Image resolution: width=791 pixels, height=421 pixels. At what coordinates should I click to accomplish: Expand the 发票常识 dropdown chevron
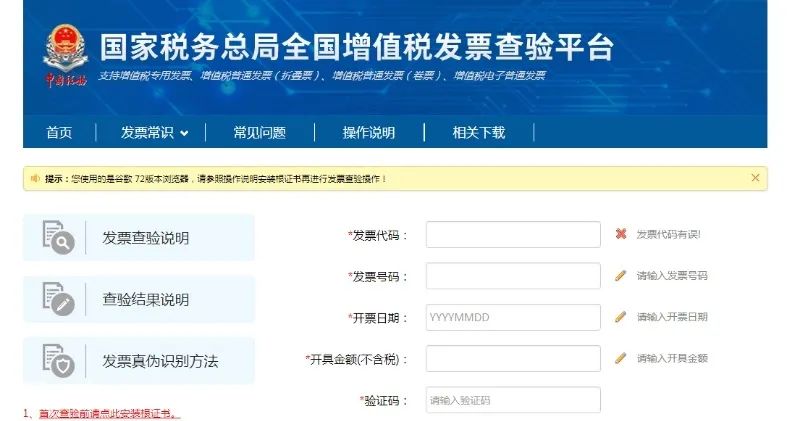pos(184,134)
